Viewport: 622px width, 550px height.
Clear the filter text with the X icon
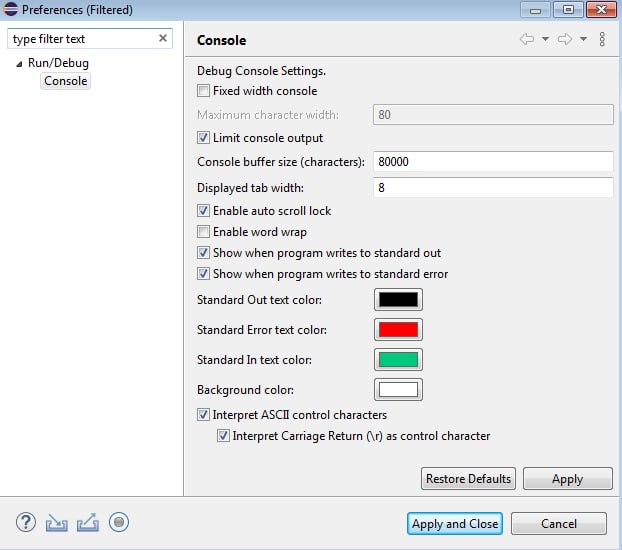pyautogui.click(x=163, y=38)
